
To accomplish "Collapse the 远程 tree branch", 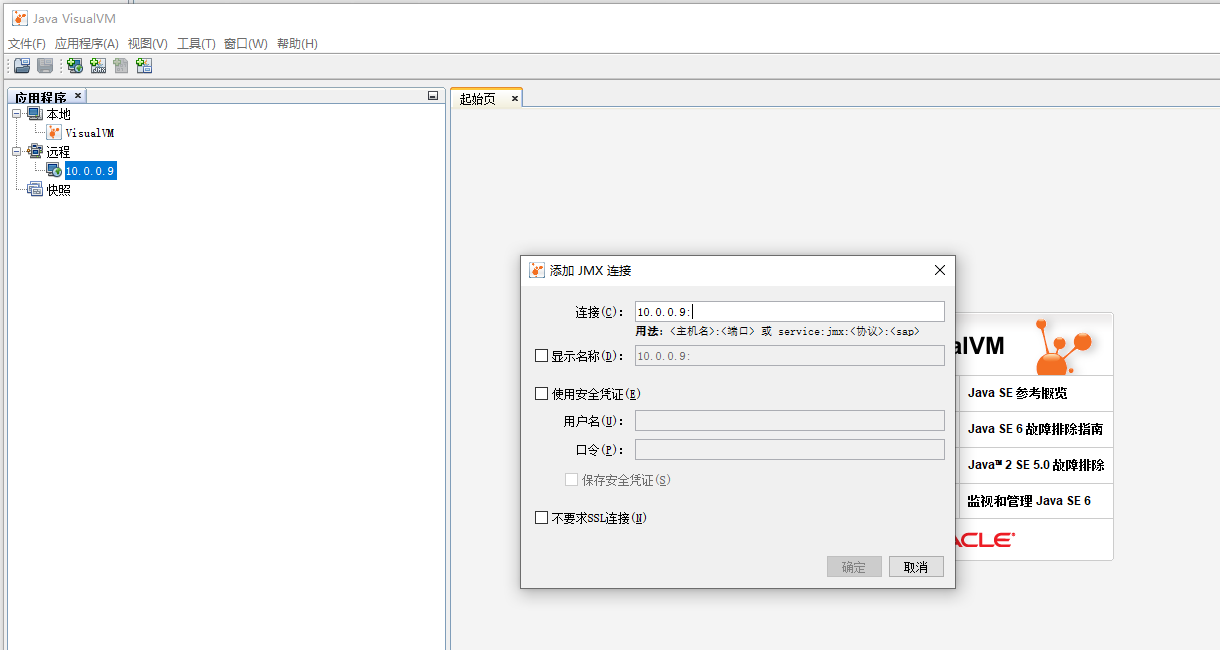I will (x=18, y=151).
